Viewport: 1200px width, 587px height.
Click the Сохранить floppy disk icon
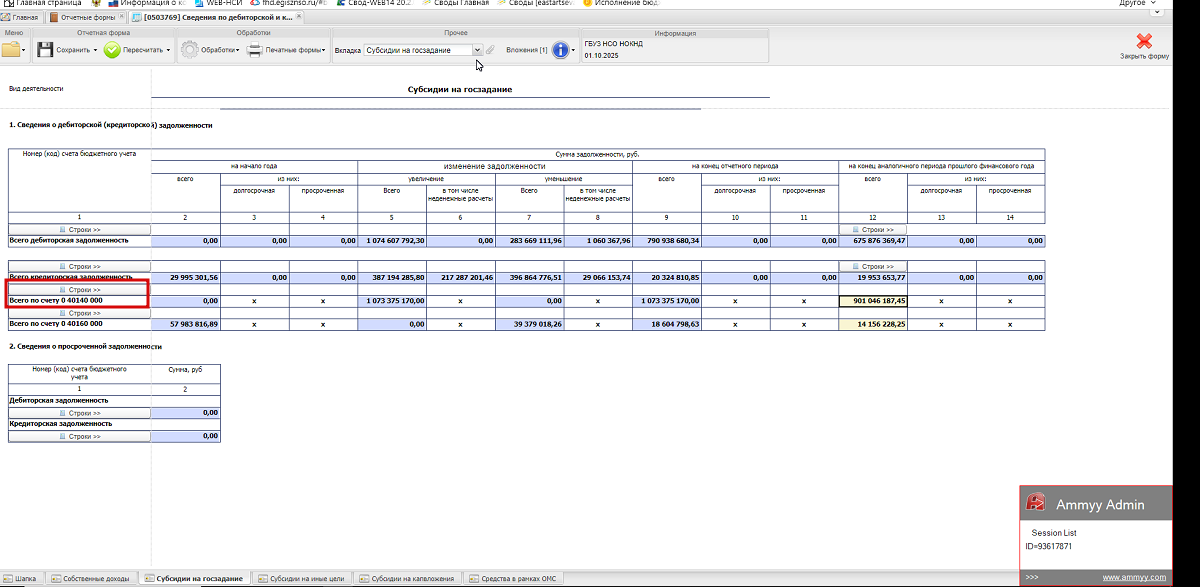tap(45, 49)
